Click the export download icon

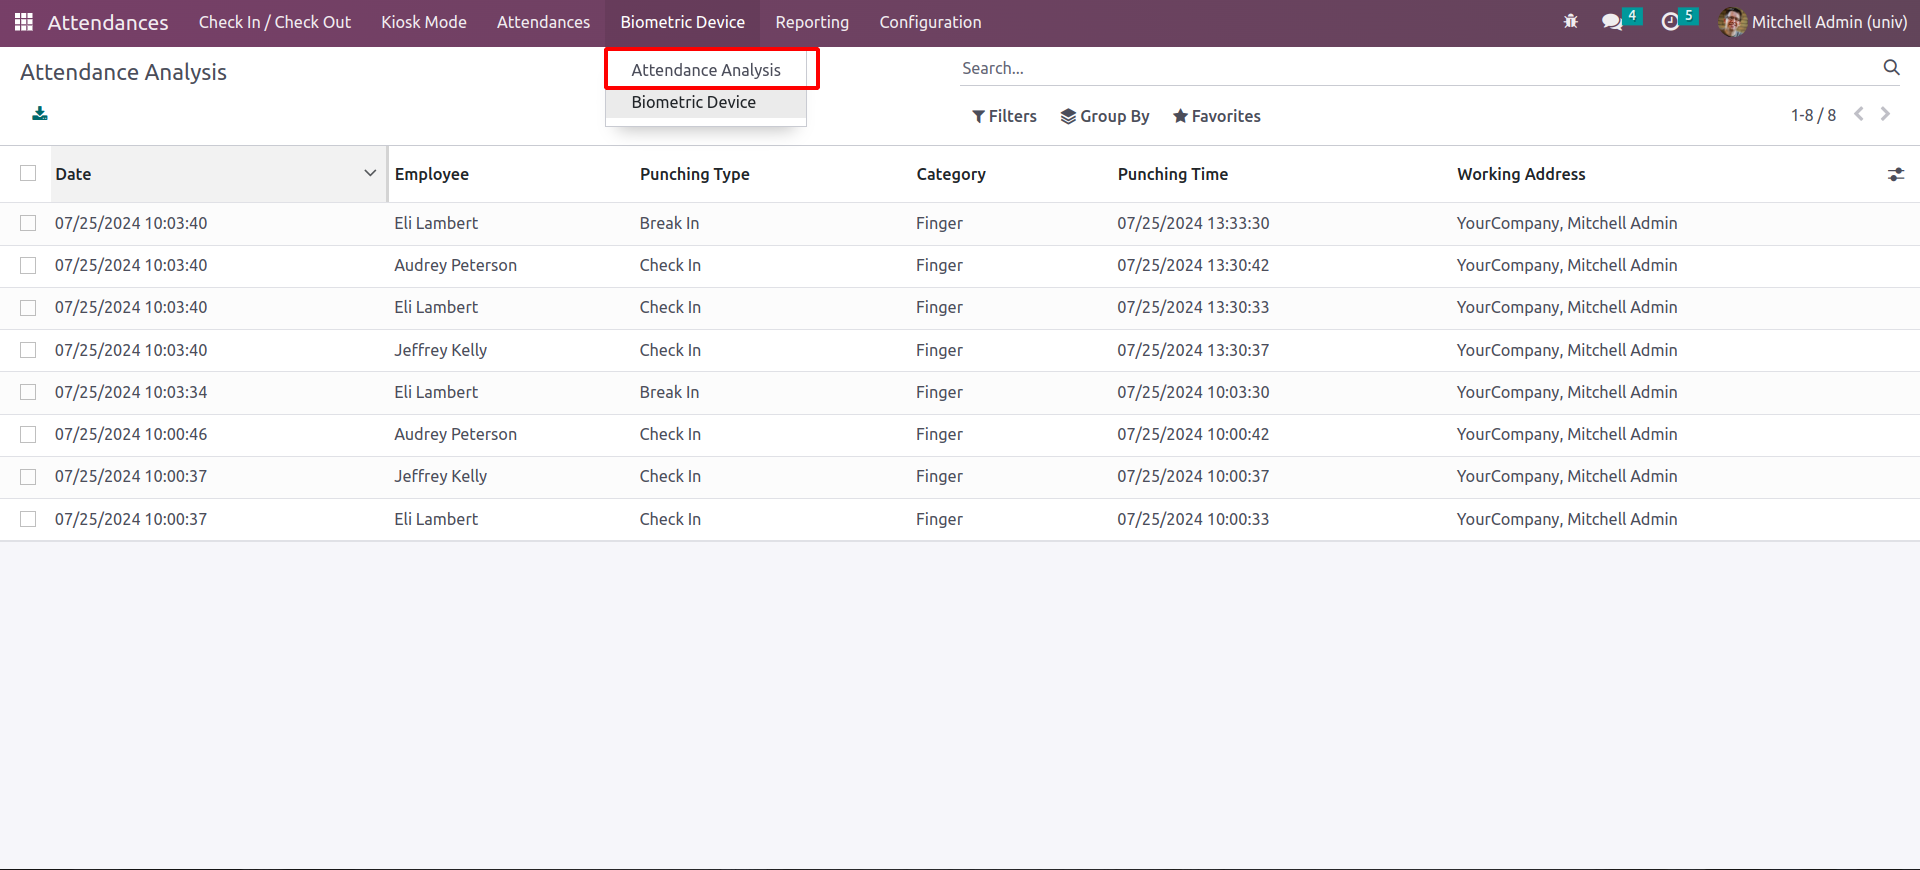point(40,114)
